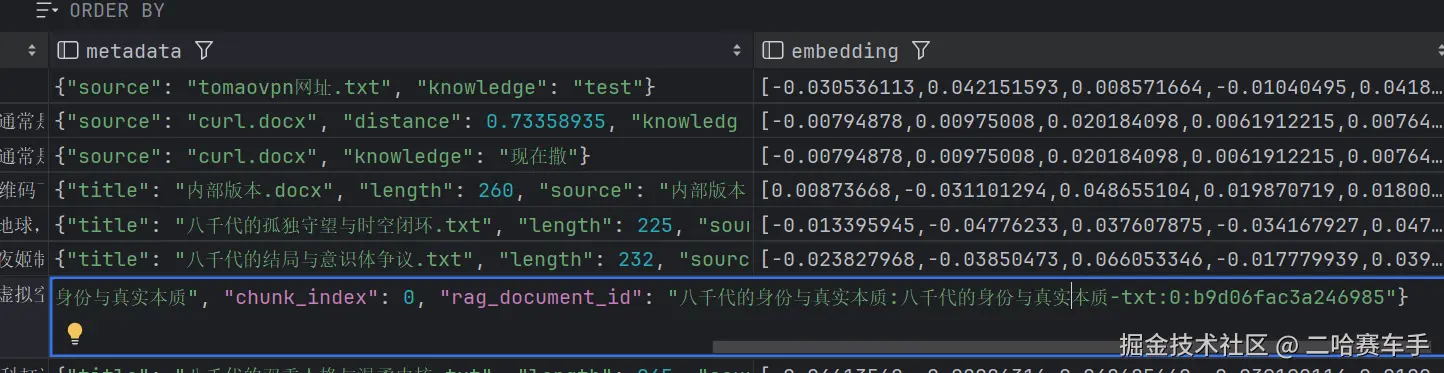Click the ORDER BY sort icon
This screenshot has height=373, width=1444.
click(48, 11)
